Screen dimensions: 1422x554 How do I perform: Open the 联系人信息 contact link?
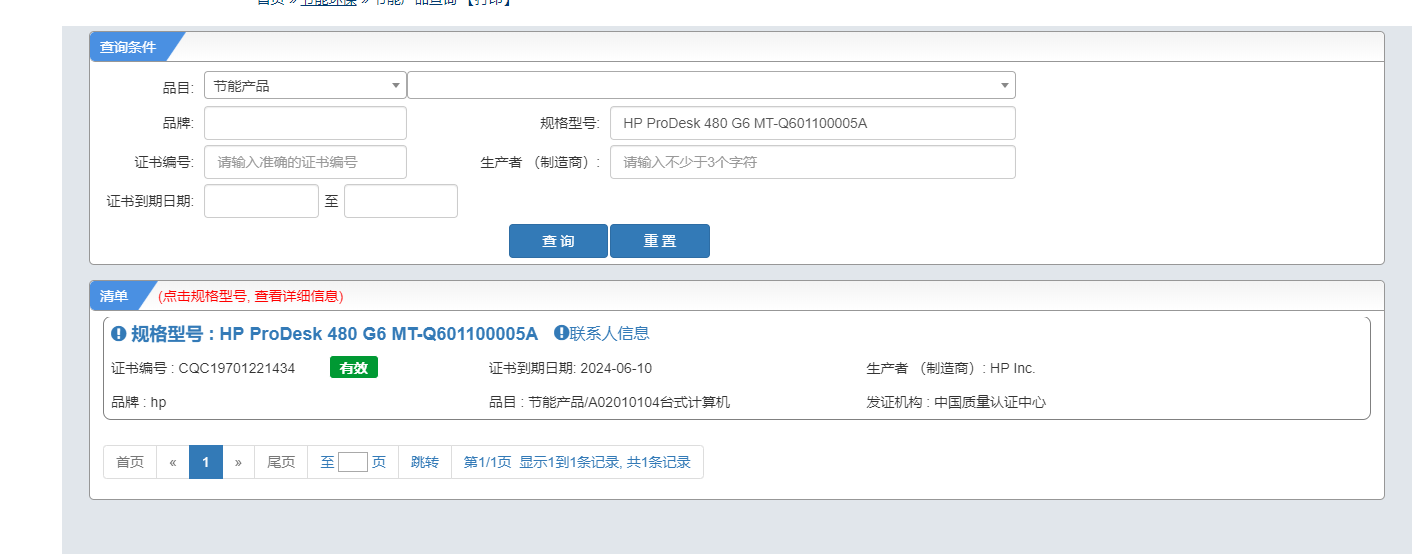[x=609, y=333]
